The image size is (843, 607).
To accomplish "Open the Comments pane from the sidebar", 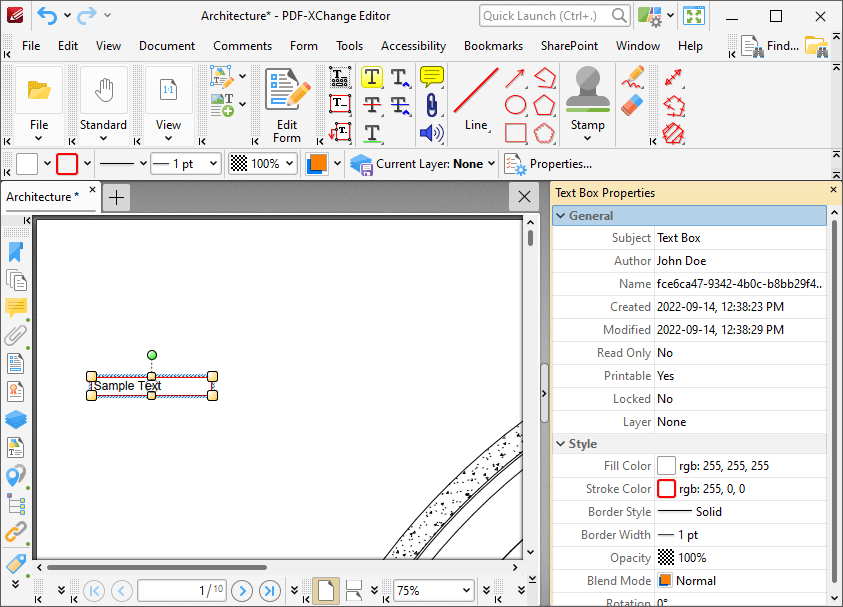I will 16,307.
